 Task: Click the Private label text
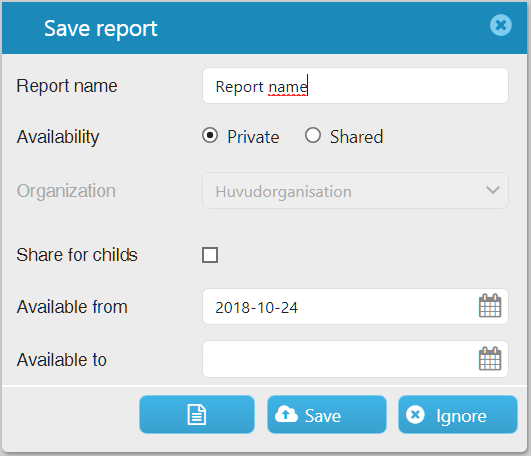253,137
